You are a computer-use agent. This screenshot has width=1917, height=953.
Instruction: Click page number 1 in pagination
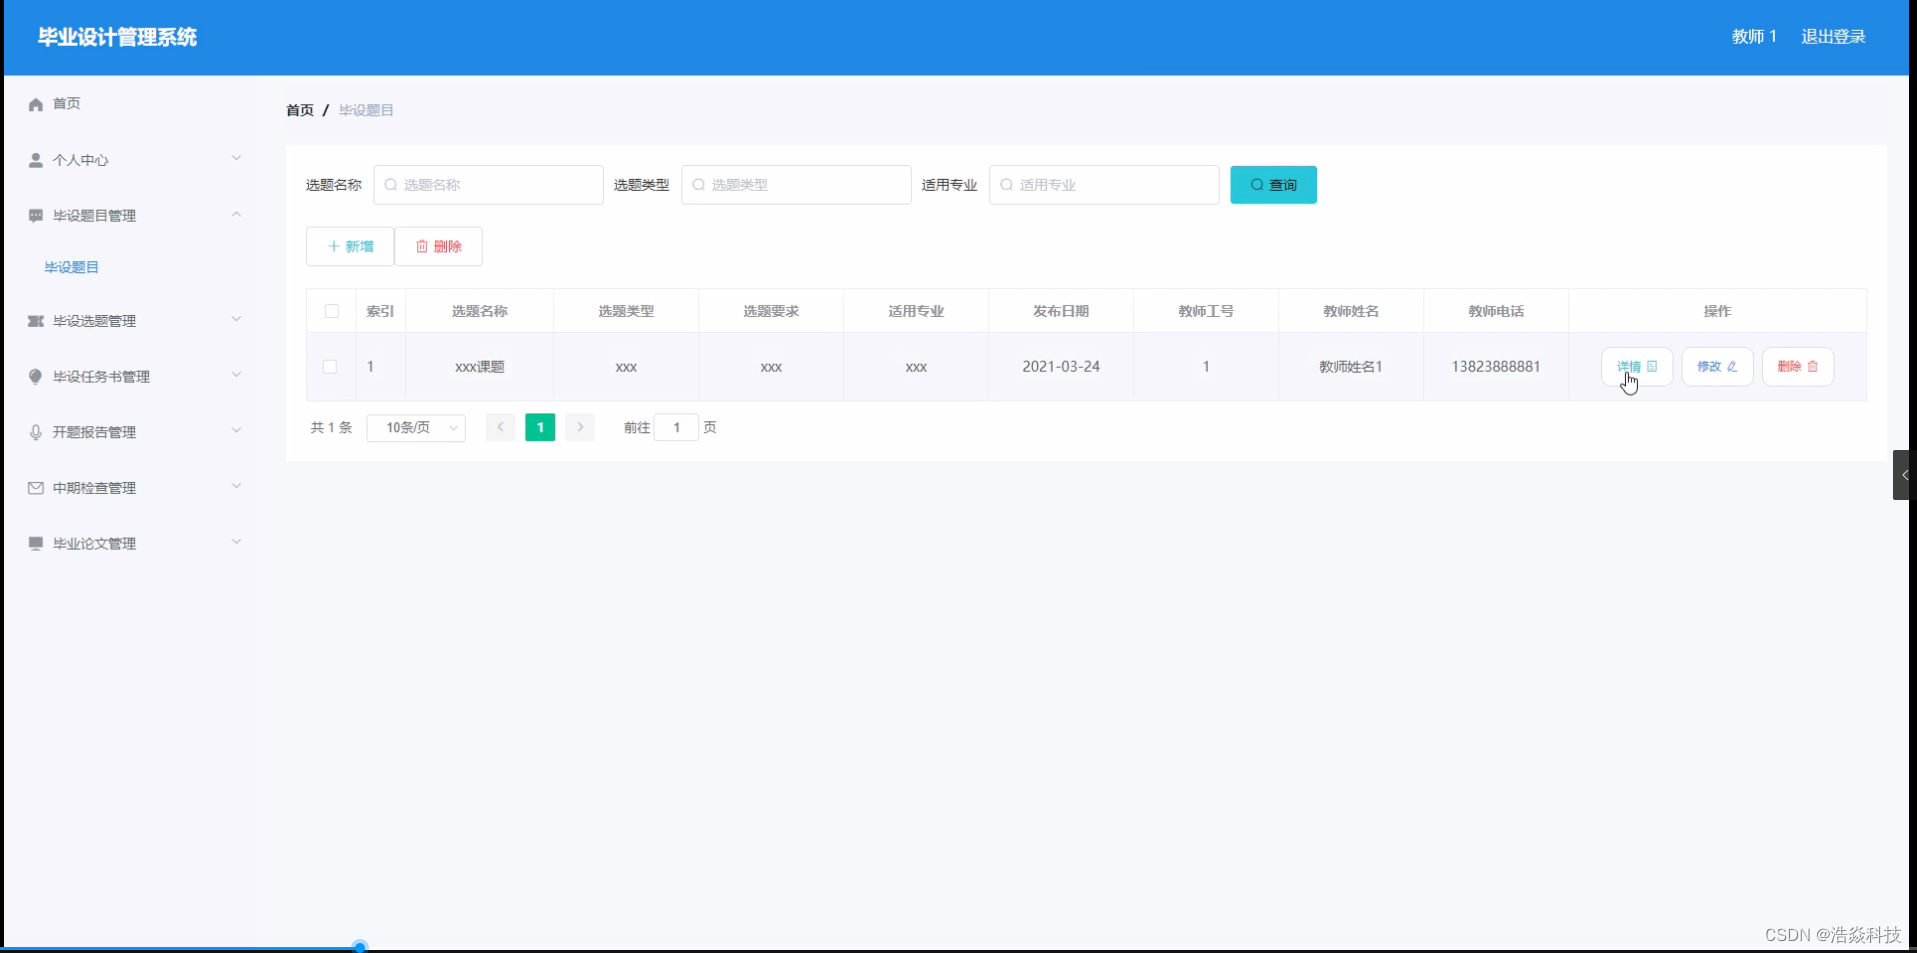(x=539, y=427)
